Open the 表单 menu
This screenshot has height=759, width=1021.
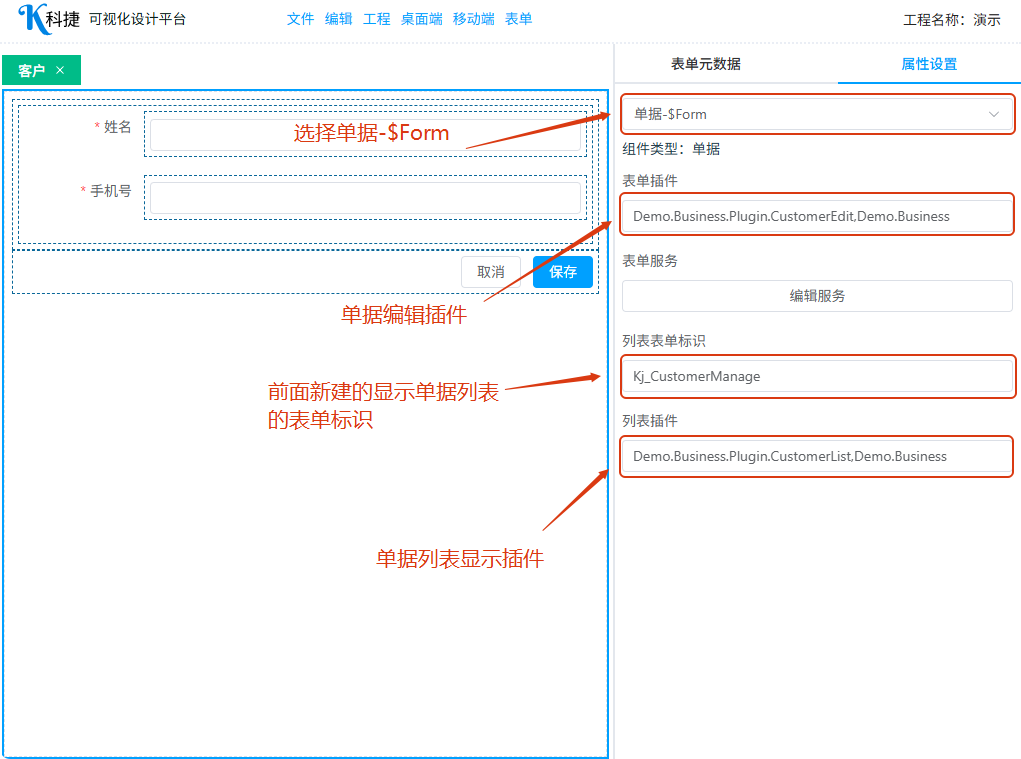(x=518, y=19)
